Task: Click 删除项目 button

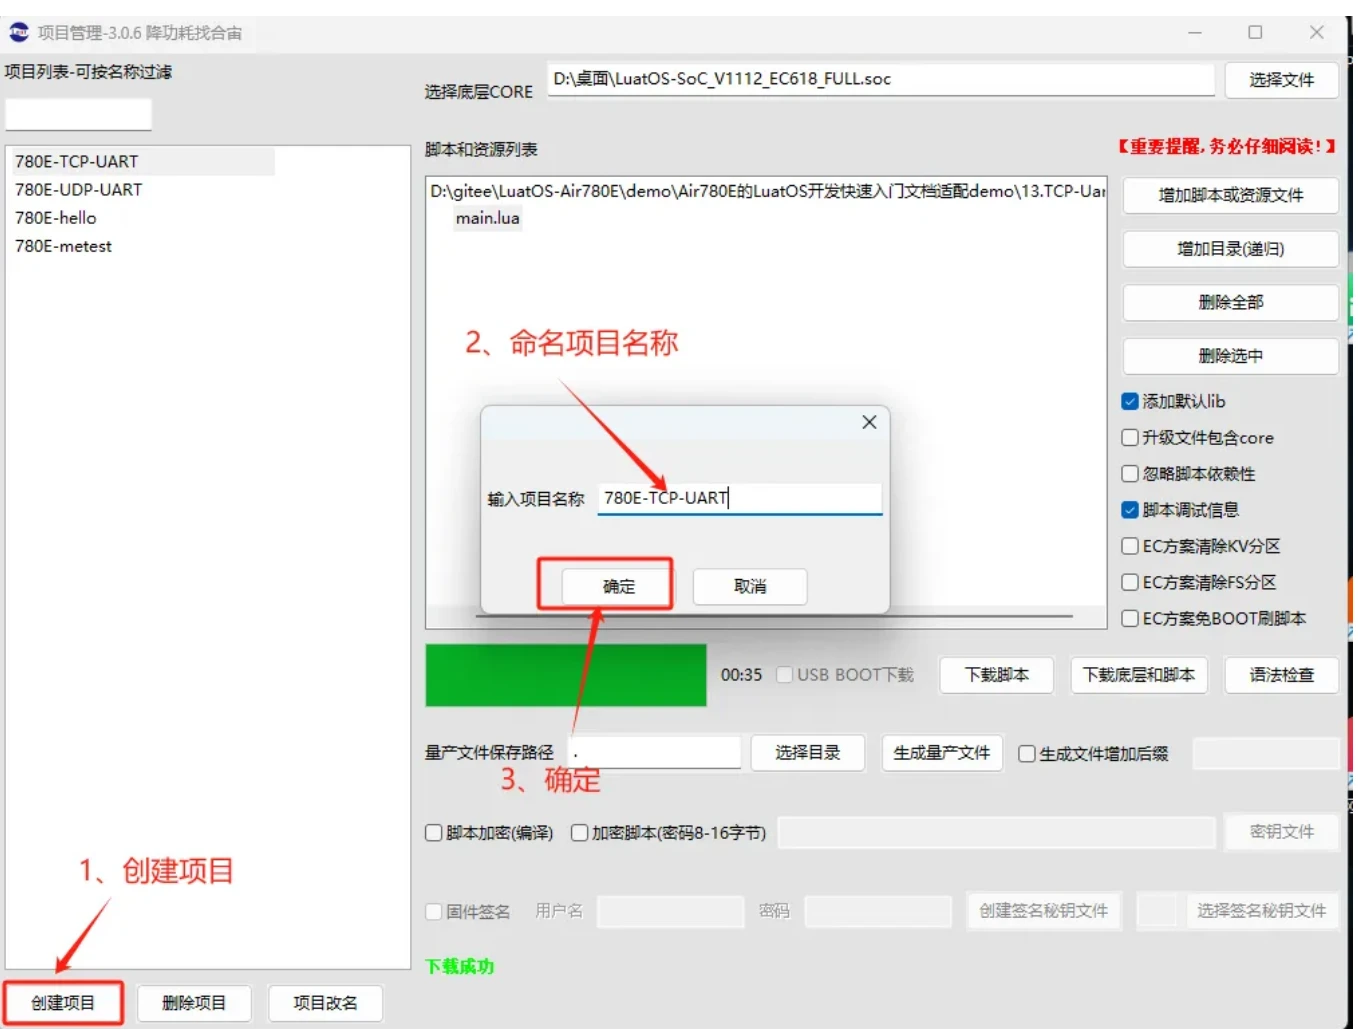Action: 194,1003
